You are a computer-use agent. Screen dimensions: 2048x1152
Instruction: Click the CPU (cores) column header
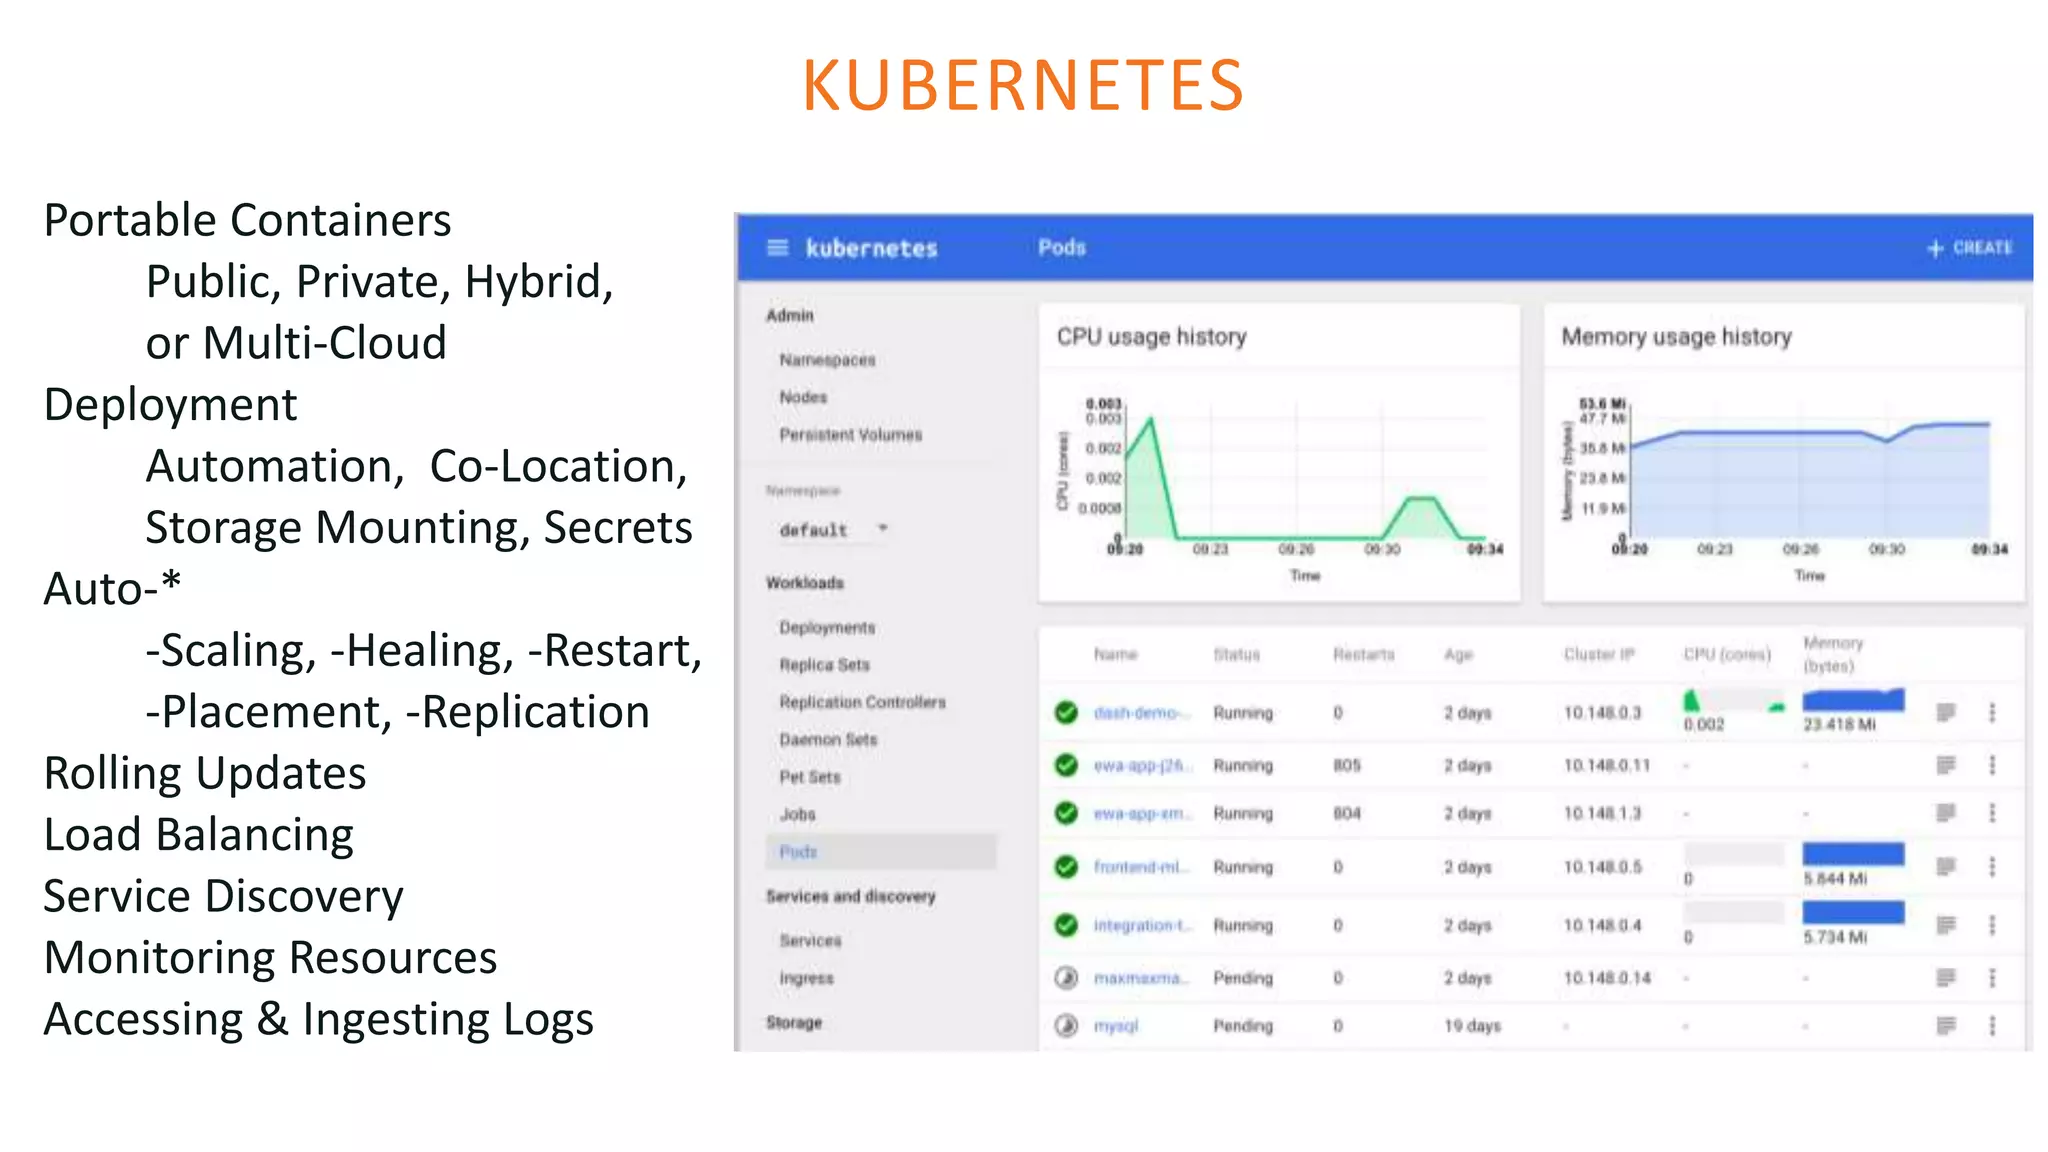pyautogui.click(x=1727, y=654)
